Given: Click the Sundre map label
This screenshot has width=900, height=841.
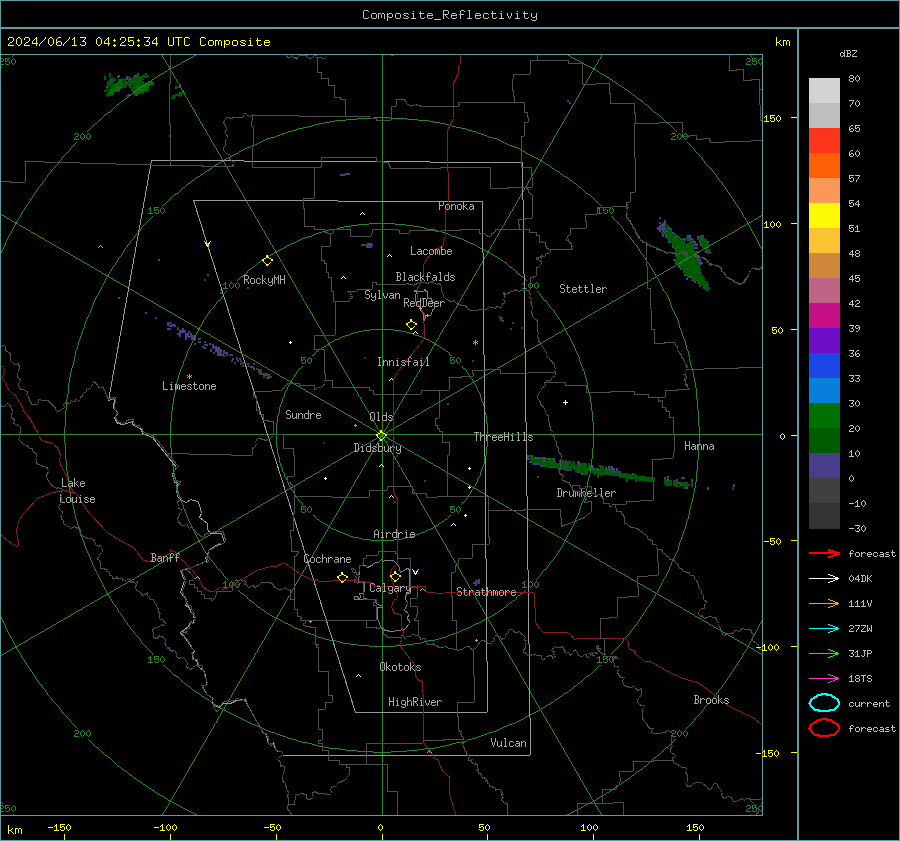Looking at the screenshot, I should coord(303,415).
